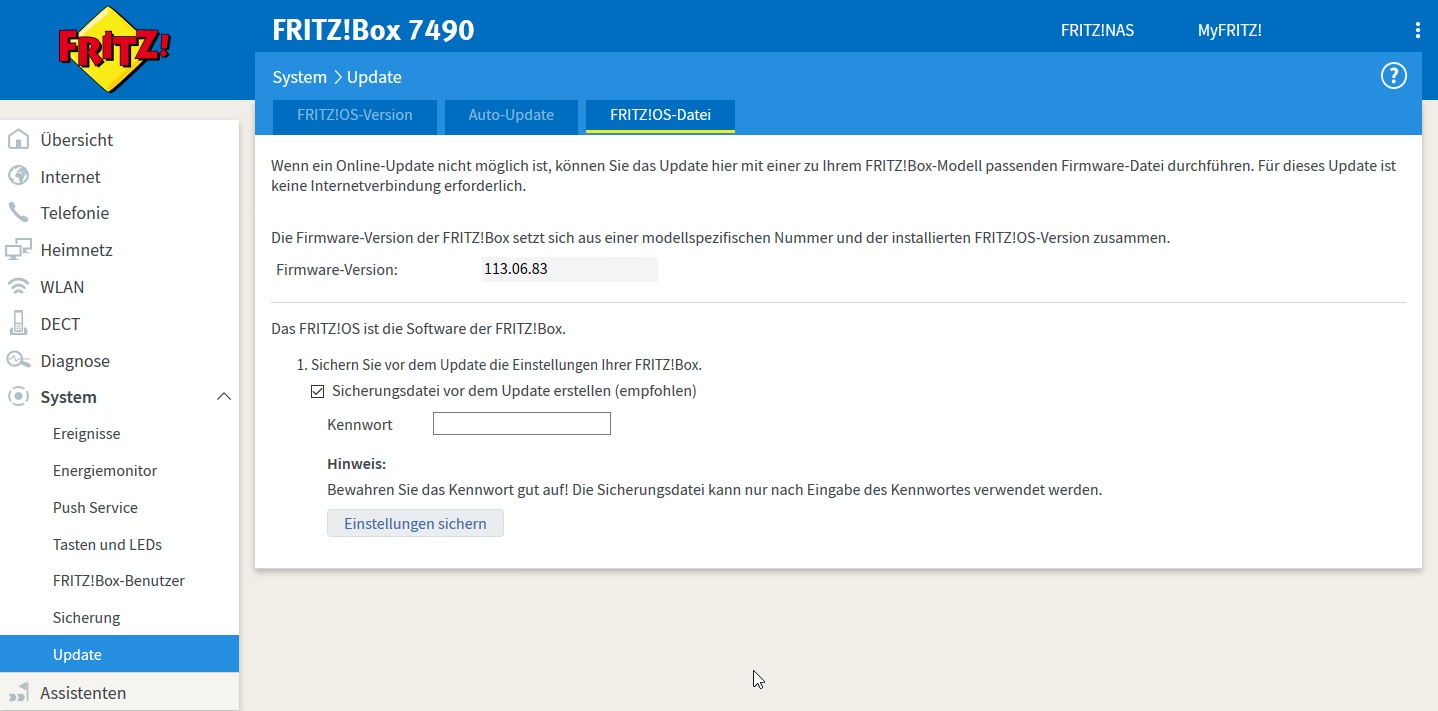This screenshot has height=711, width=1438.
Task: Click the Heimnetz devices icon
Action: (18, 250)
